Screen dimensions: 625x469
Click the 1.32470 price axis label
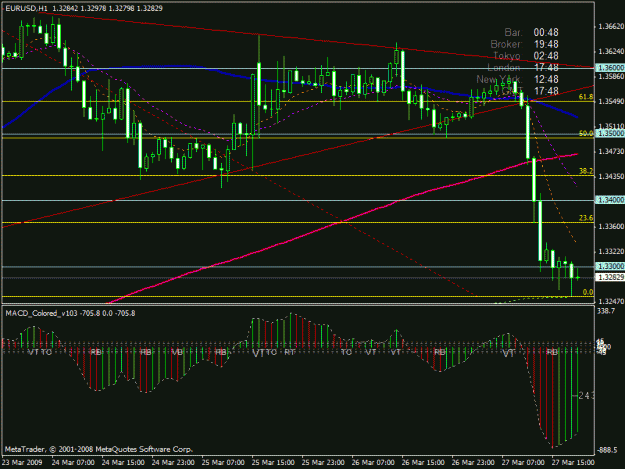coord(610,301)
